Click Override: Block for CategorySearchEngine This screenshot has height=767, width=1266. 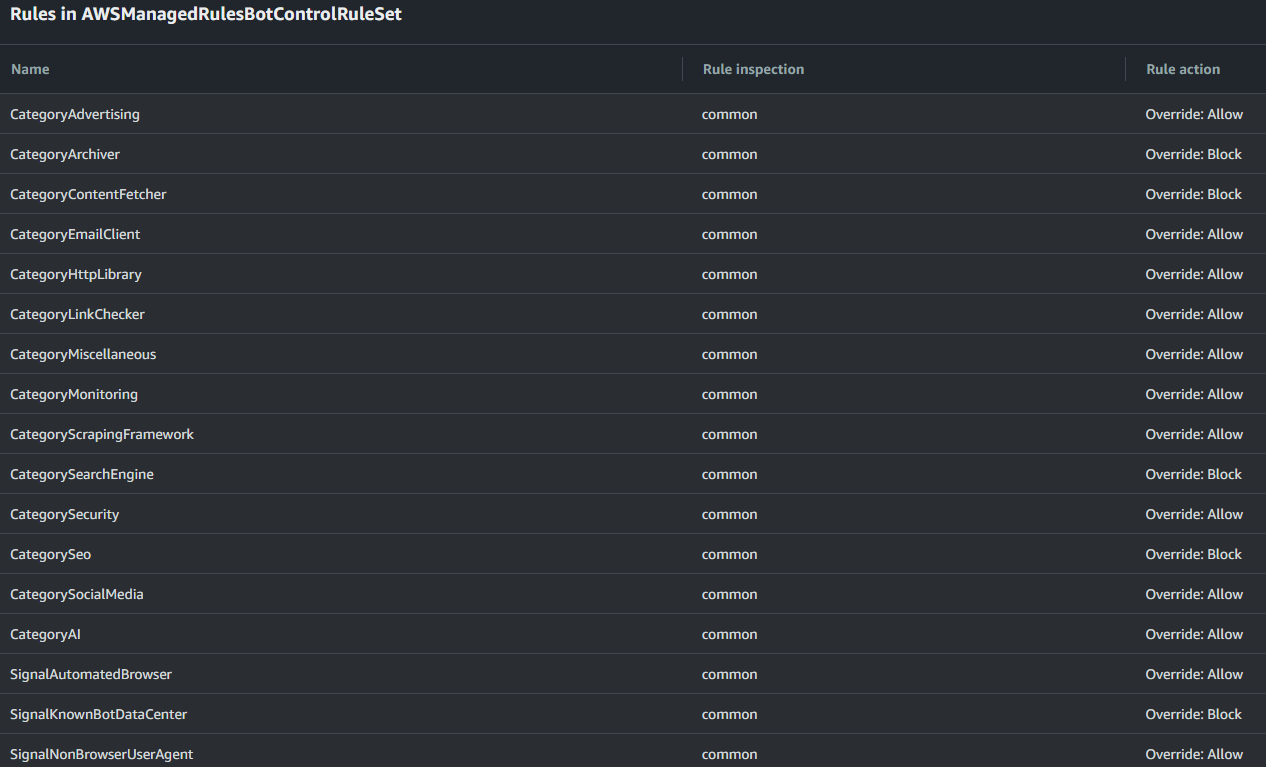(x=1194, y=474)
